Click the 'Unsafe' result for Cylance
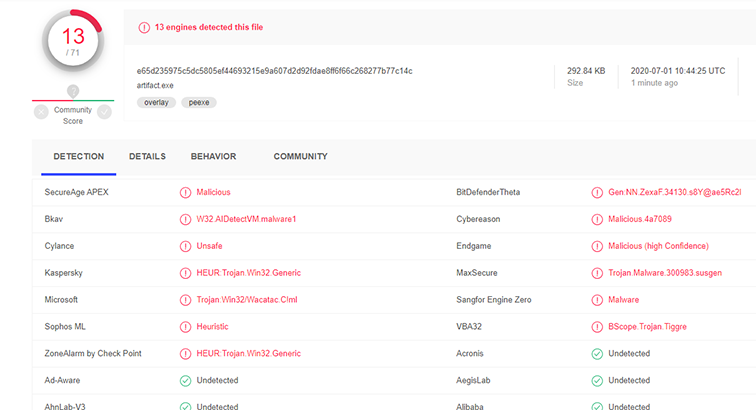This screenshot has width=756, height=410. pyautogui.click(x=209, y=246)
